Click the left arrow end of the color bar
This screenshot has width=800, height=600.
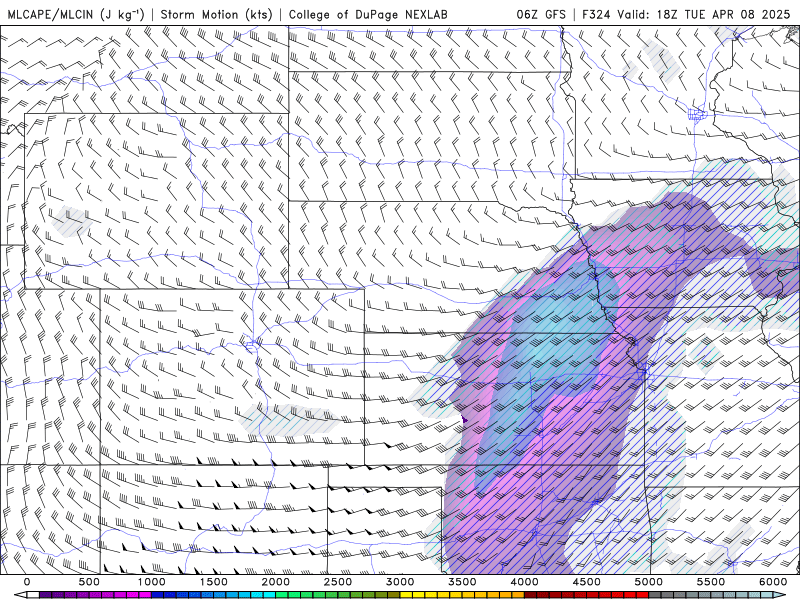coord(20,595)
